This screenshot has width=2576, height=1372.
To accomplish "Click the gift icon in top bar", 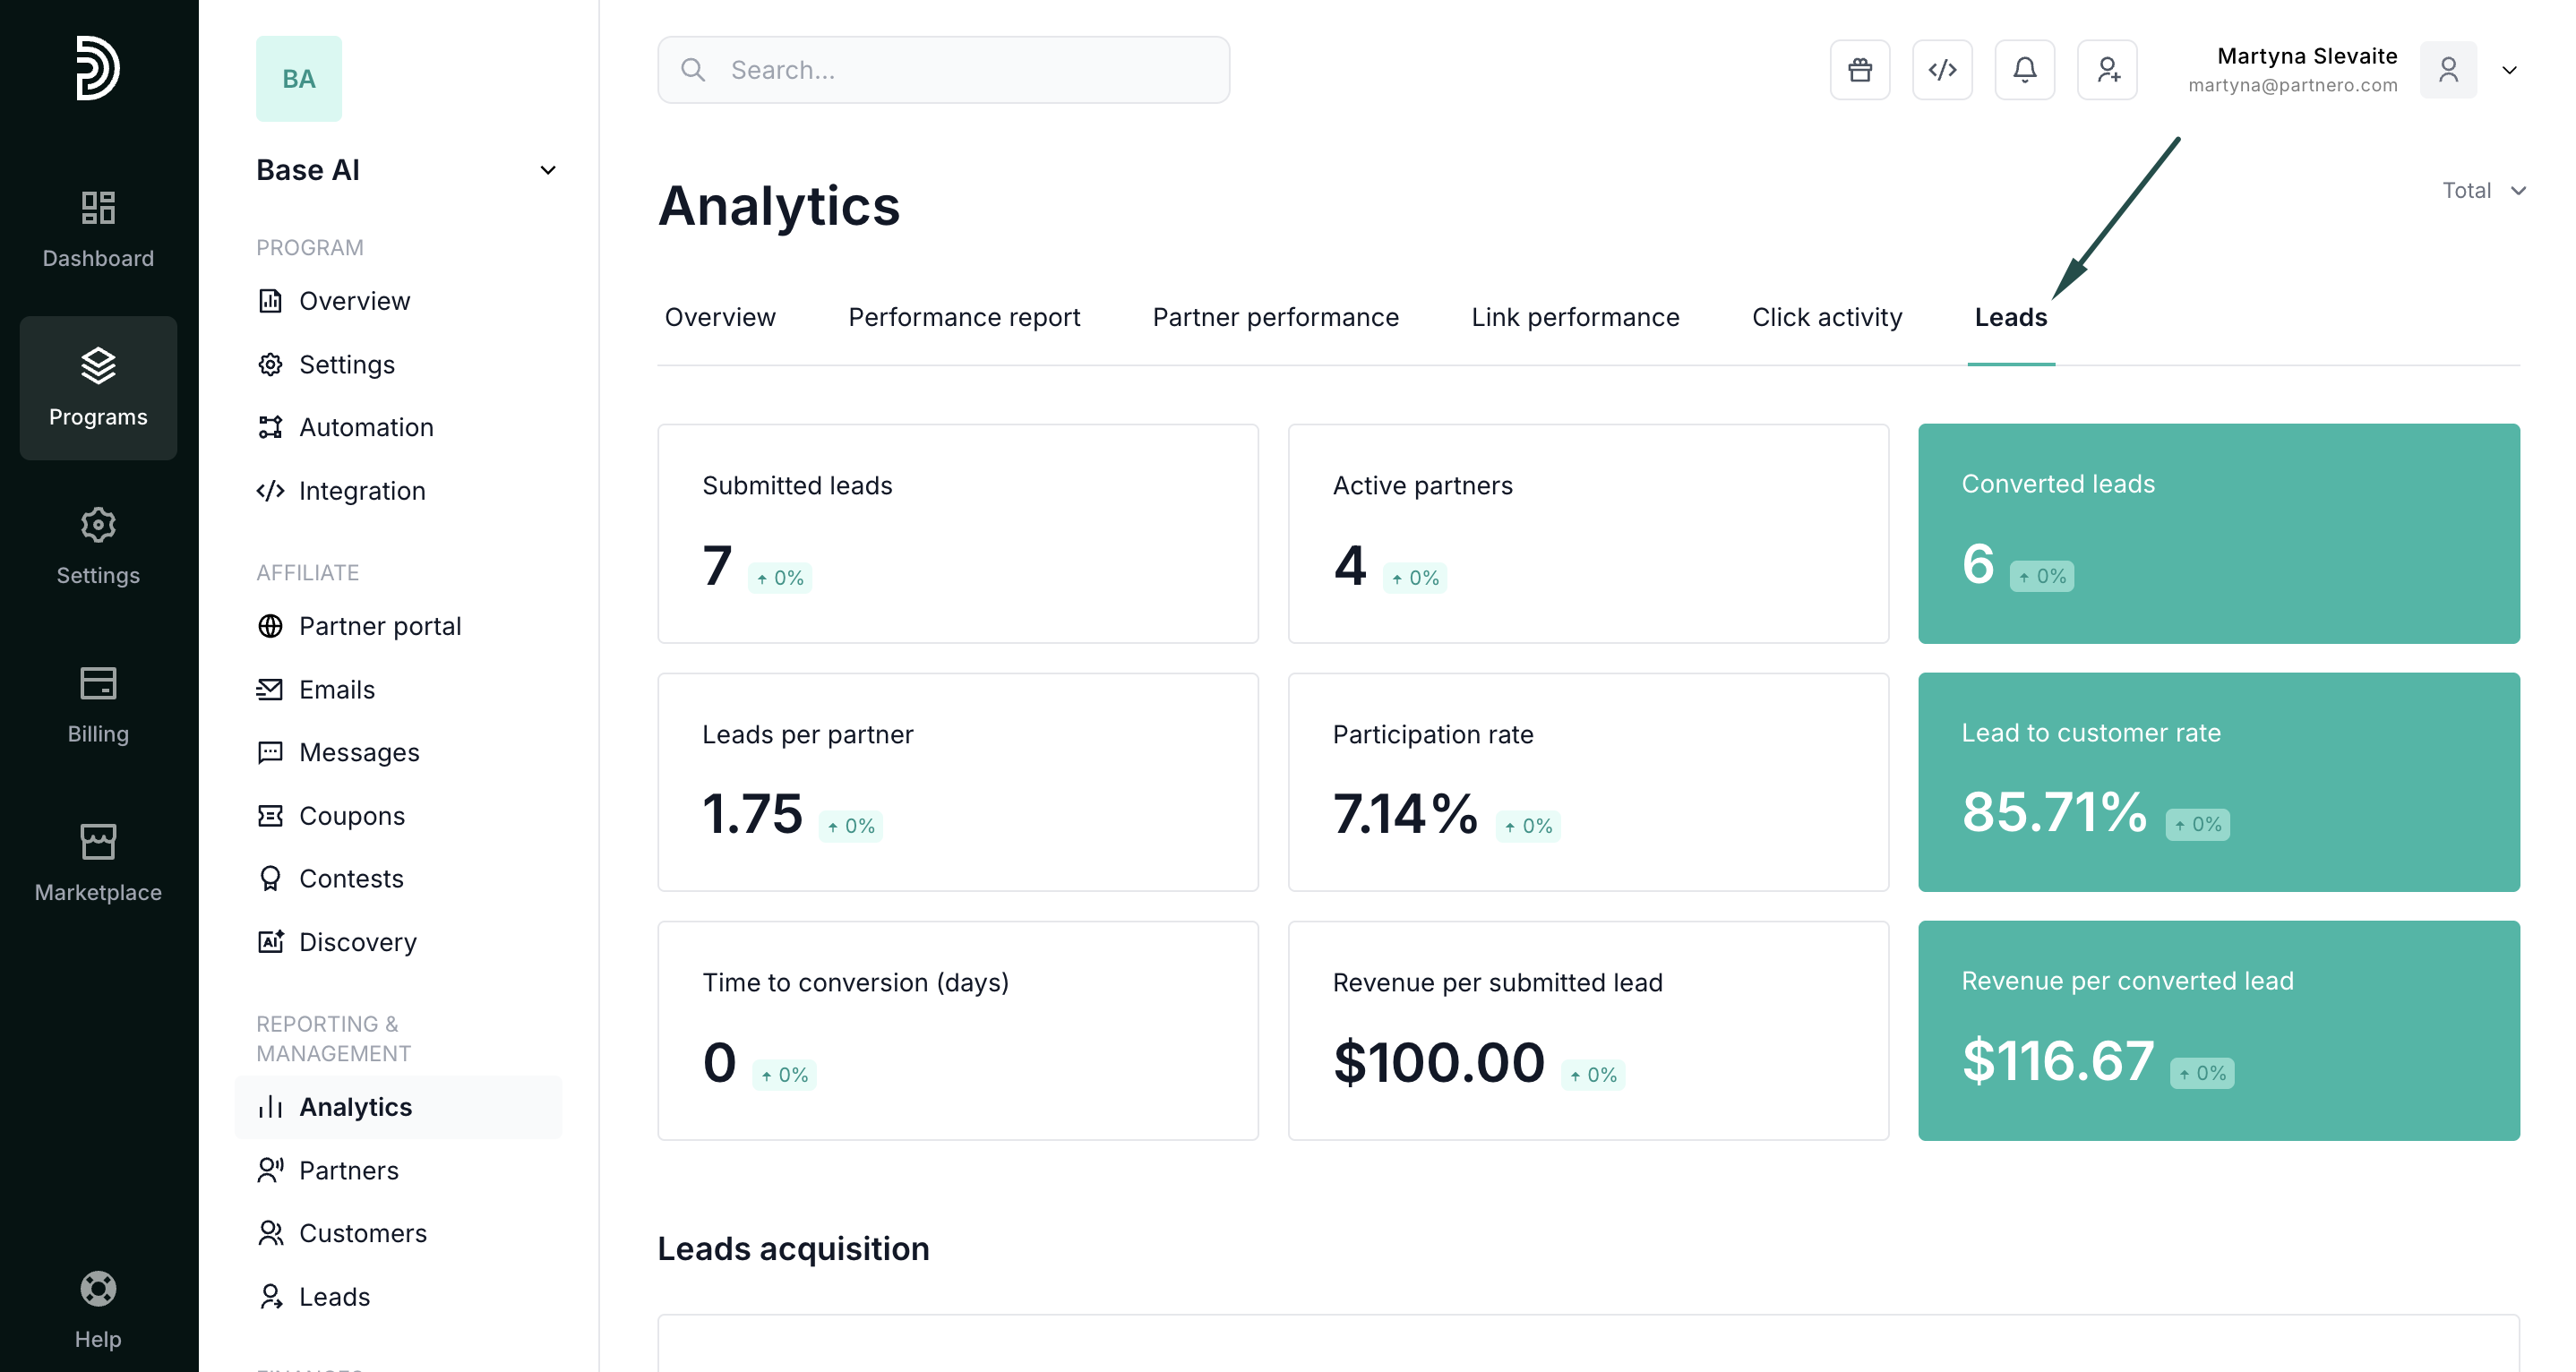I will (1859, 70).
